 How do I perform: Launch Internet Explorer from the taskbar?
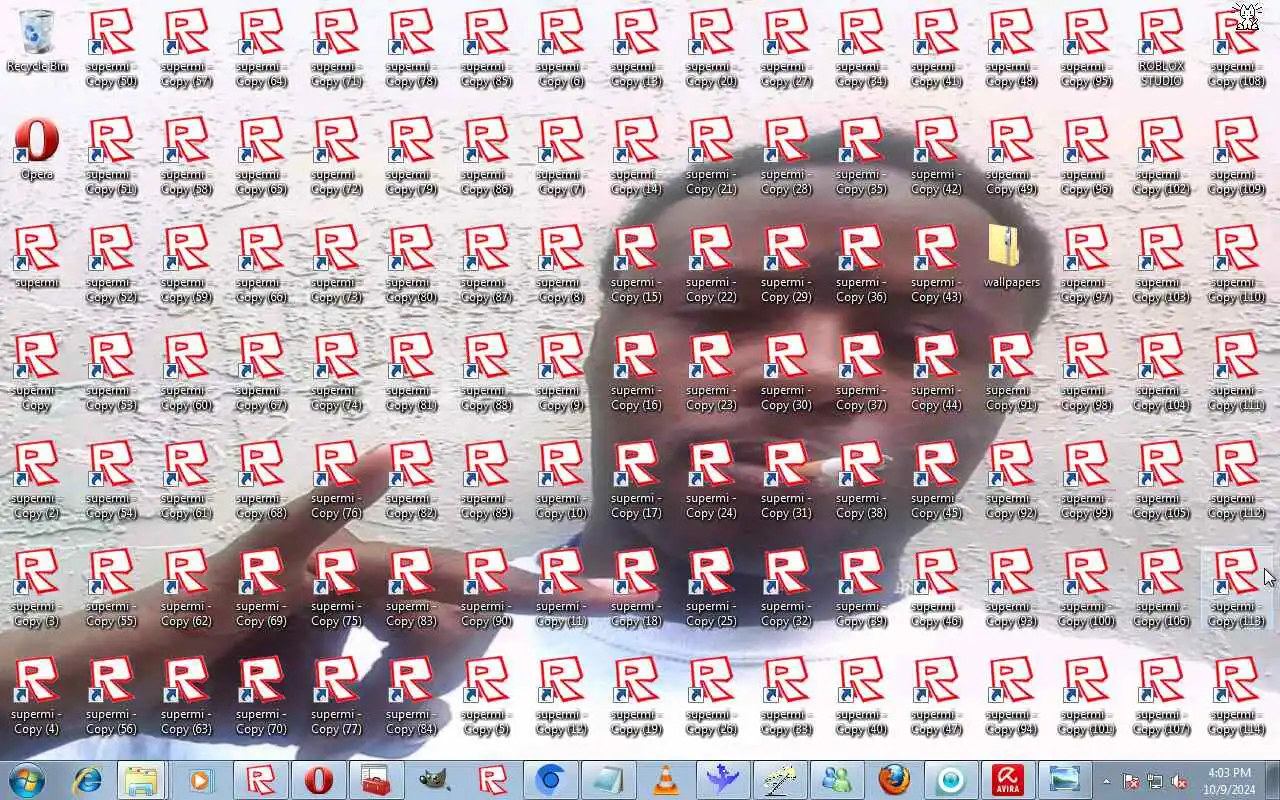(87, 780)
